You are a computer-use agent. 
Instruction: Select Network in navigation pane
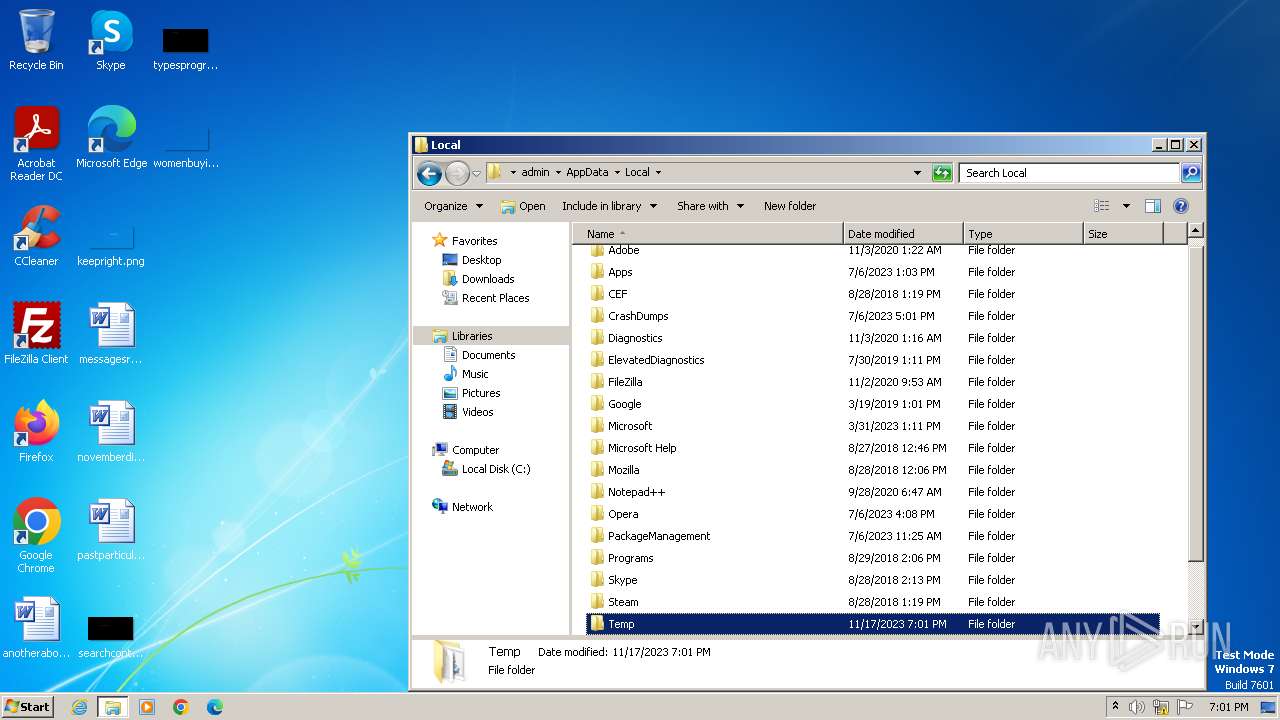click(471, 507)
